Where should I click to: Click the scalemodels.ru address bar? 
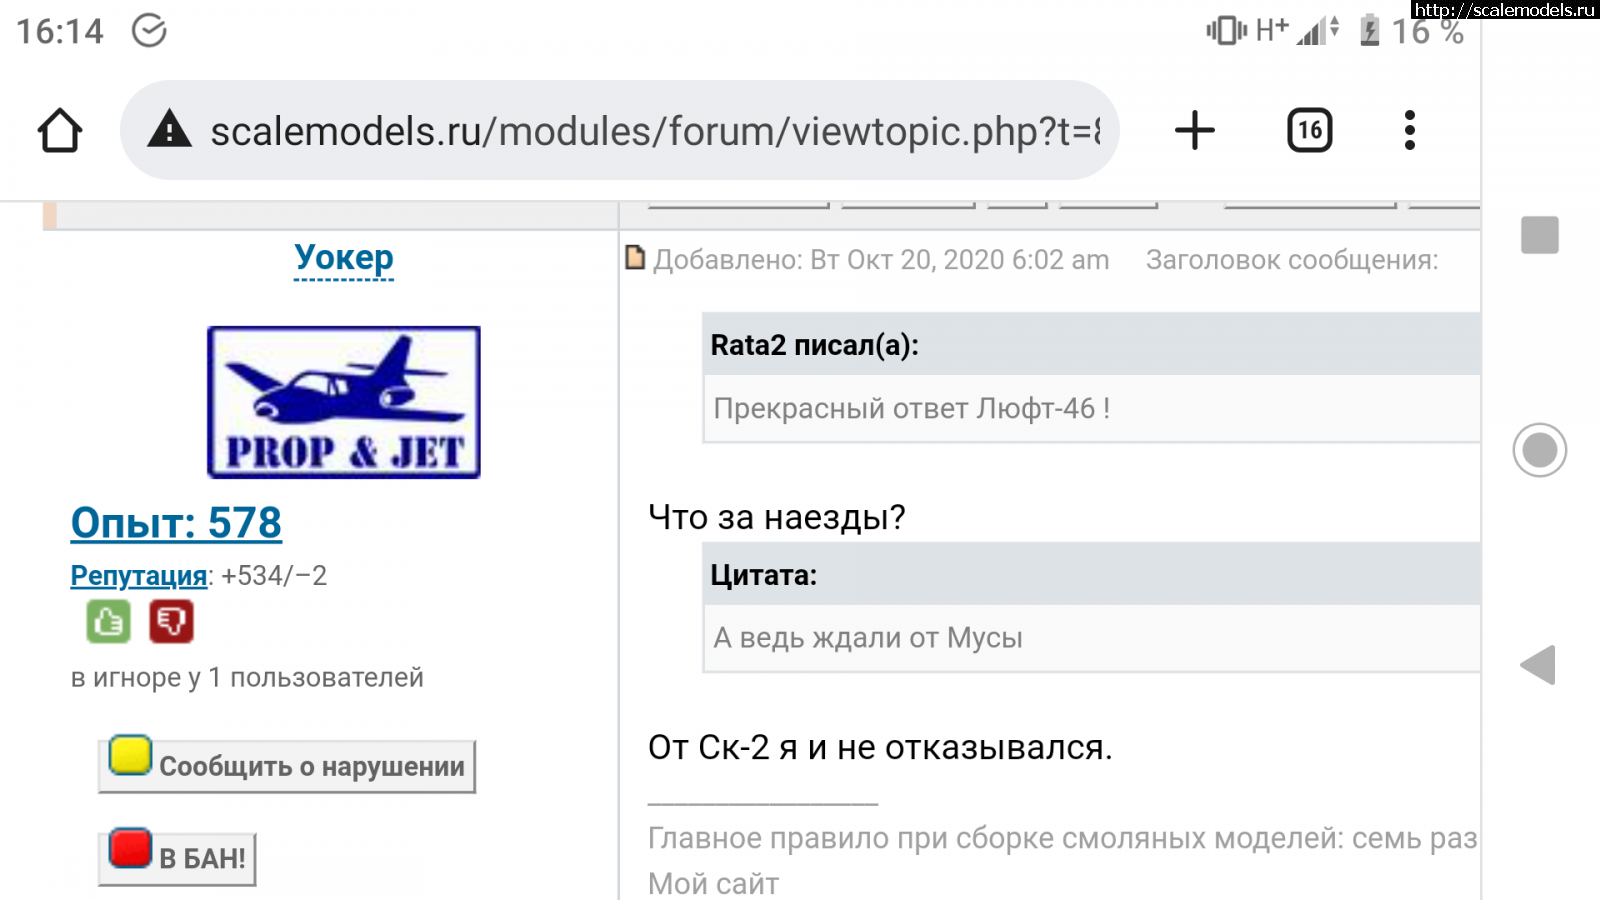click(619, 130)
